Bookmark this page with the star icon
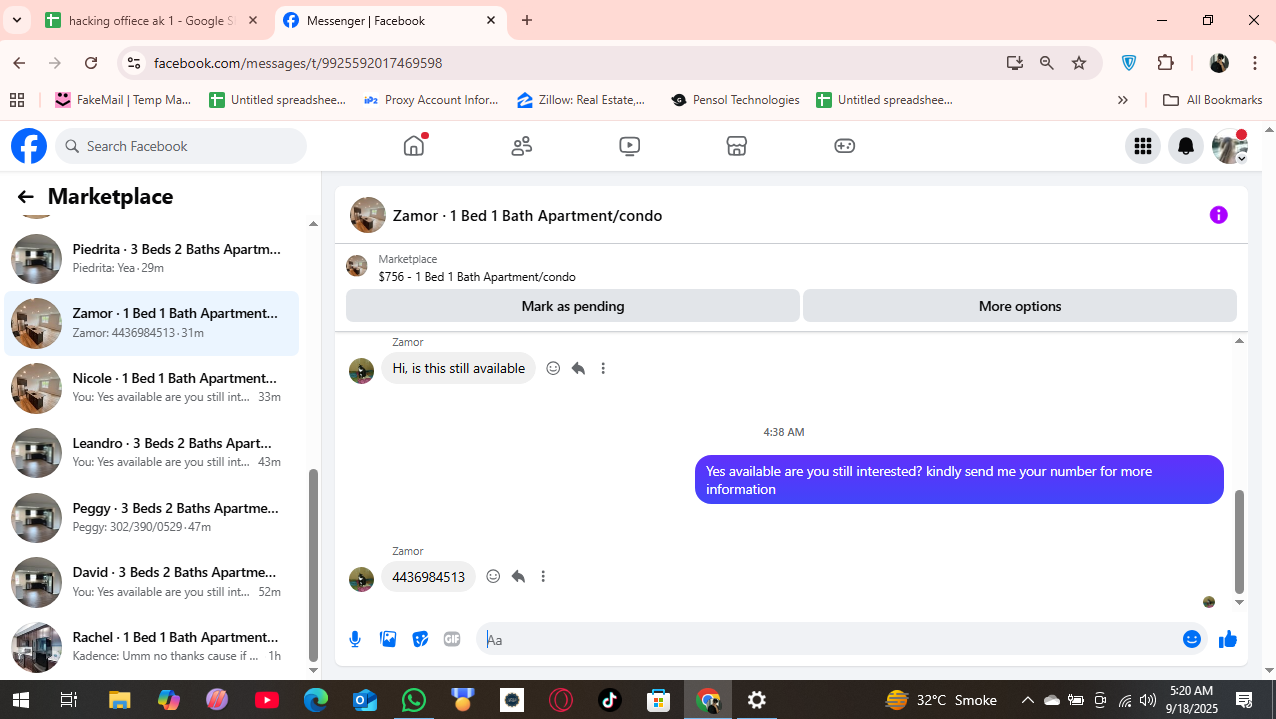Image resolution: width=1276 pixels, height=719 pixels. tap(1079, 63)
